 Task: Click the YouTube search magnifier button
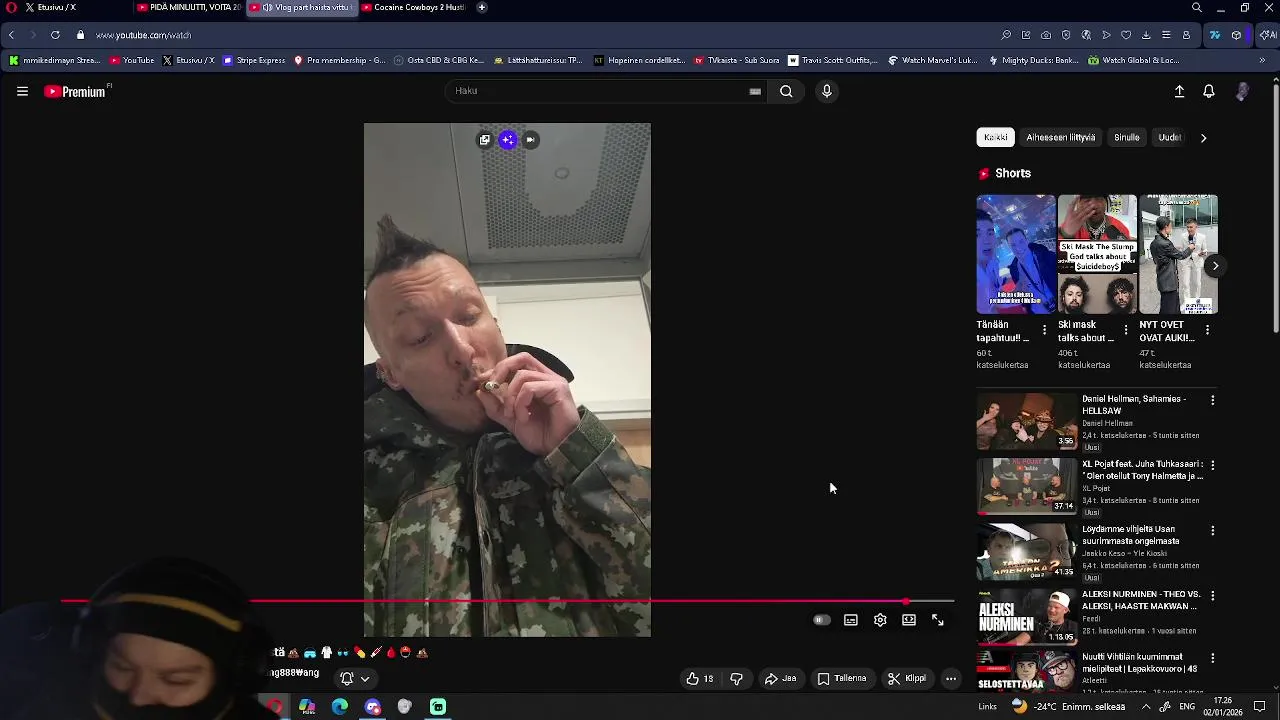(786, 91)
